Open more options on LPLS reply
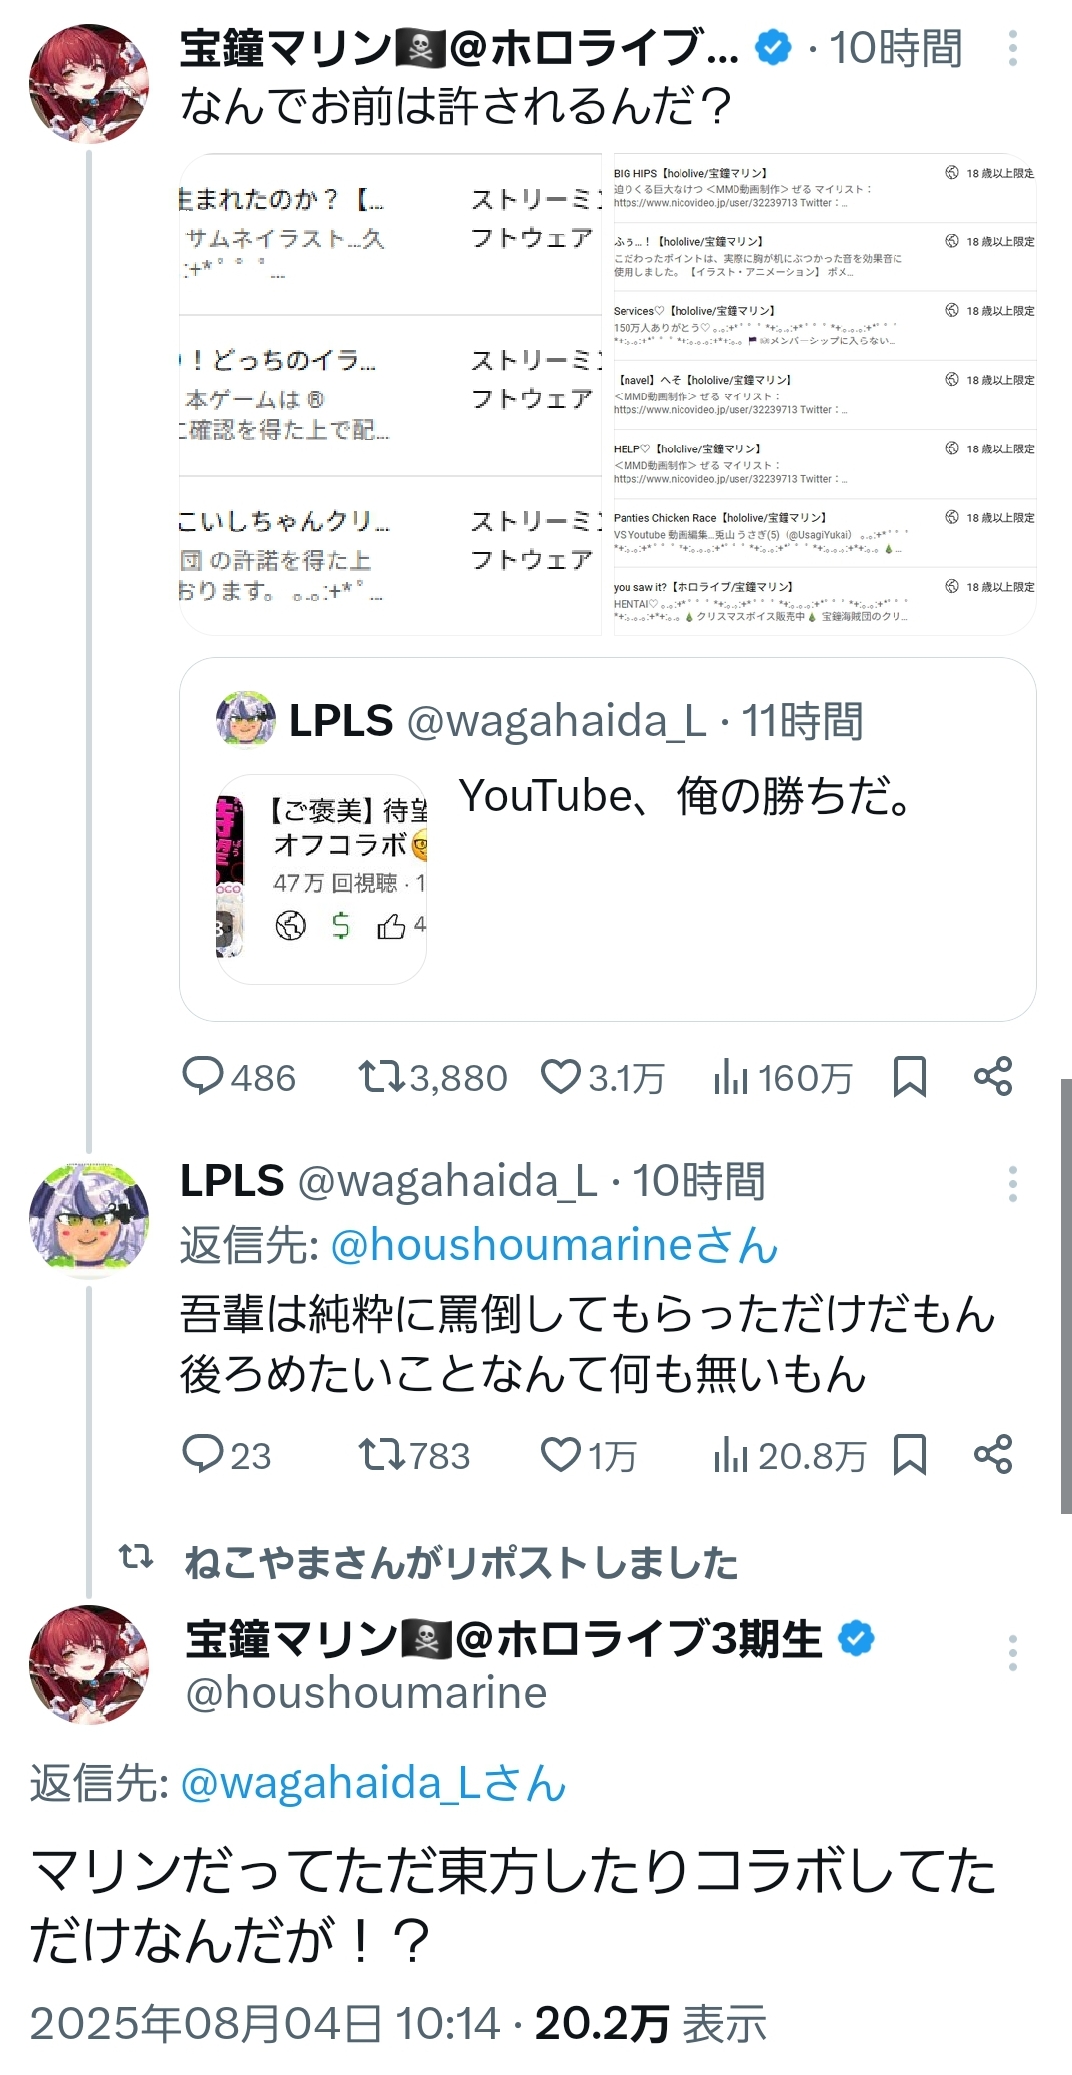1072x2075 pixels. [1013, 1183]
